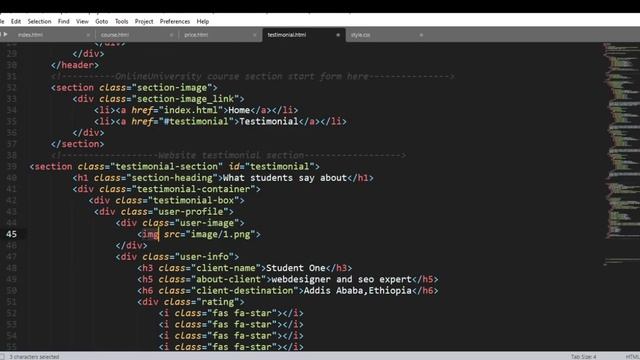The width and height of the screenshot is (640, 360).
Task: Click the closing section tag on line 37
Action: click(x=78, y=144)
